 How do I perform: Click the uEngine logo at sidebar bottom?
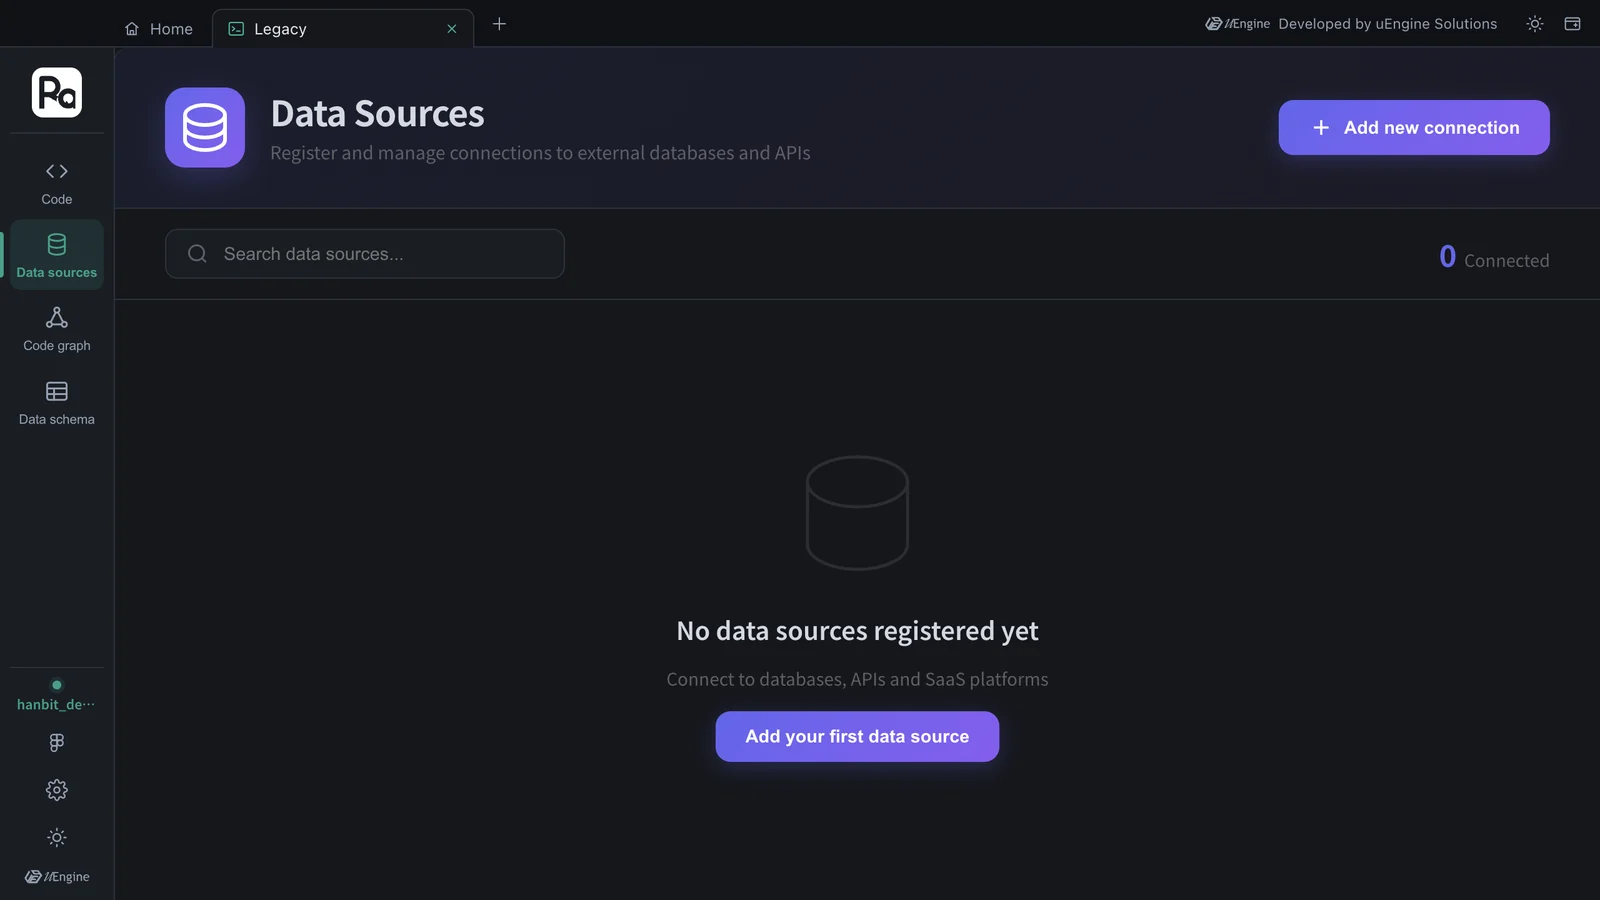[x=57, y=877]
